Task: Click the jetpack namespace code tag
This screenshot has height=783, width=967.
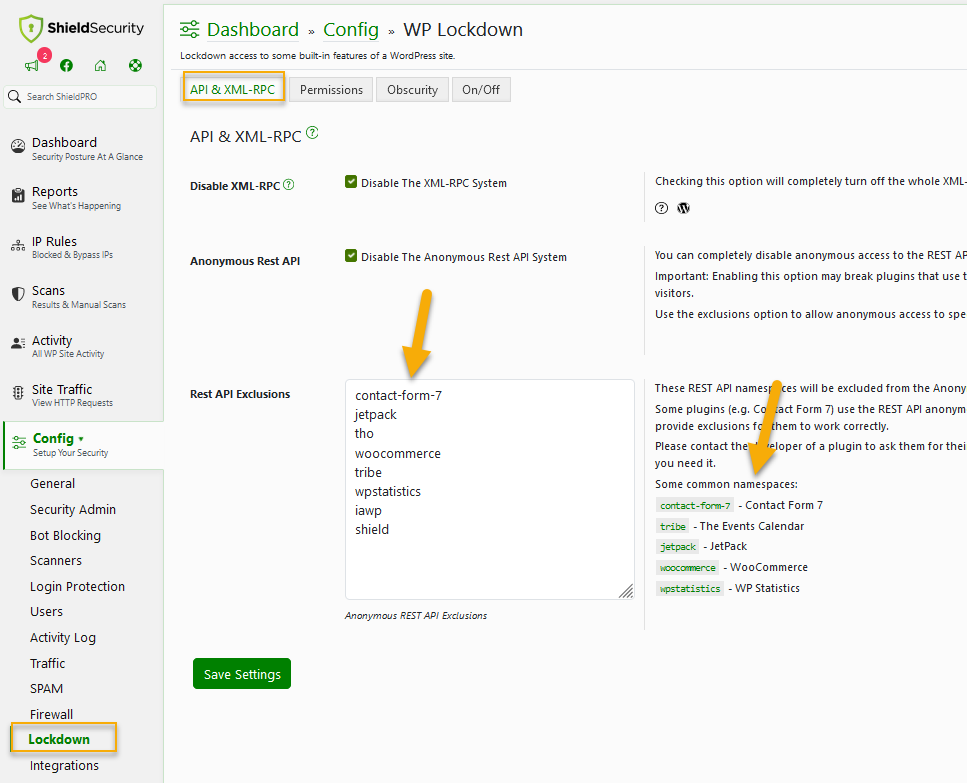Action: click(x=678, y=547)
